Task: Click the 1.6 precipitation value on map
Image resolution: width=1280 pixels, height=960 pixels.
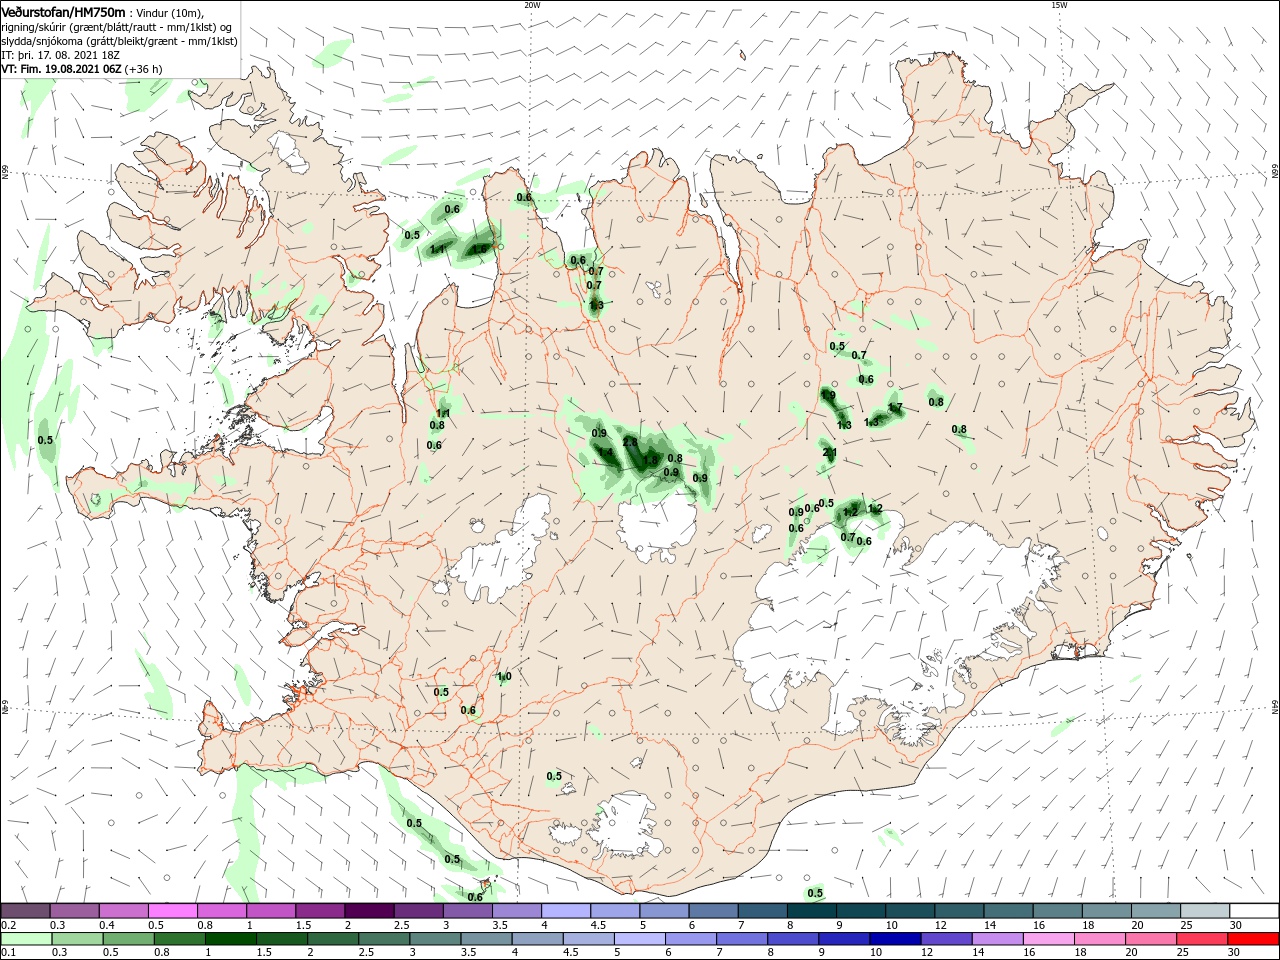Action: coord(480,249)
